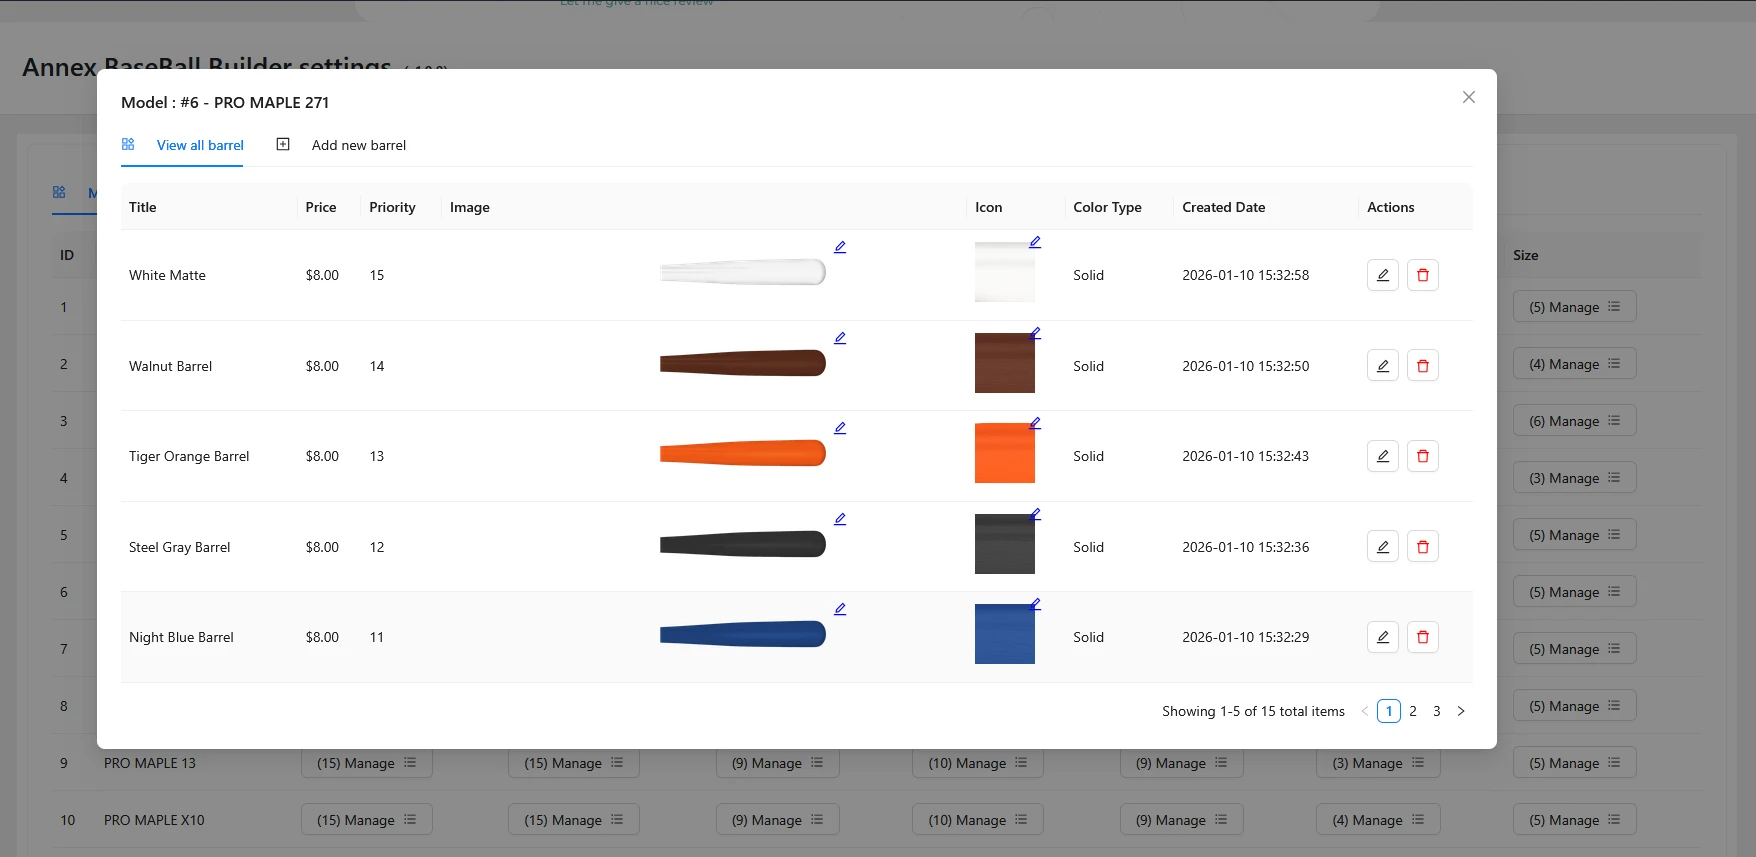1756x857 pixels.
Task: Edit the Tiger Orange Barrel row
Action: click(1382, 456)
